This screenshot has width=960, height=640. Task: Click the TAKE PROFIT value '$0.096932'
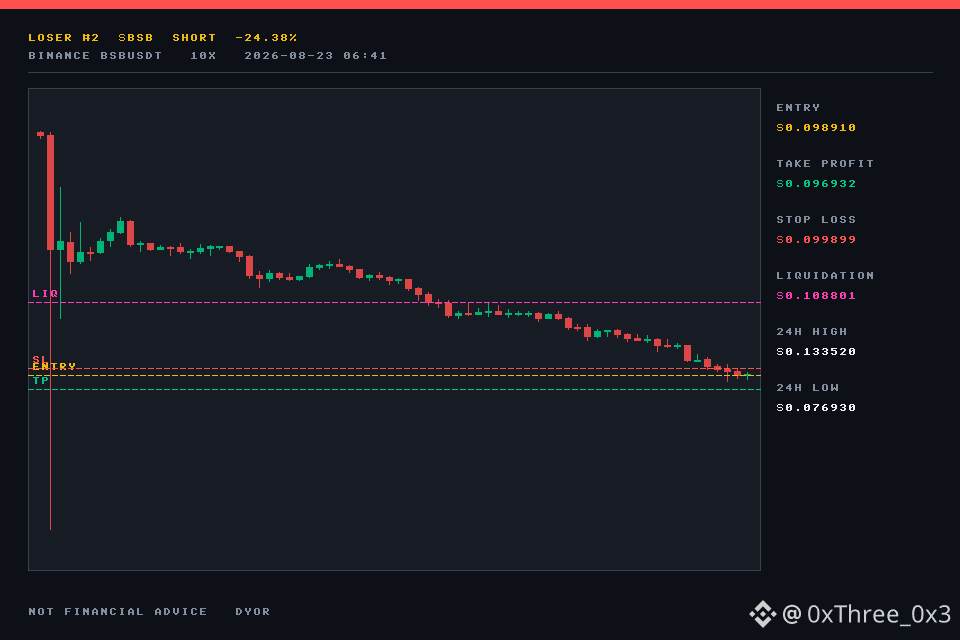pos(816,184)
